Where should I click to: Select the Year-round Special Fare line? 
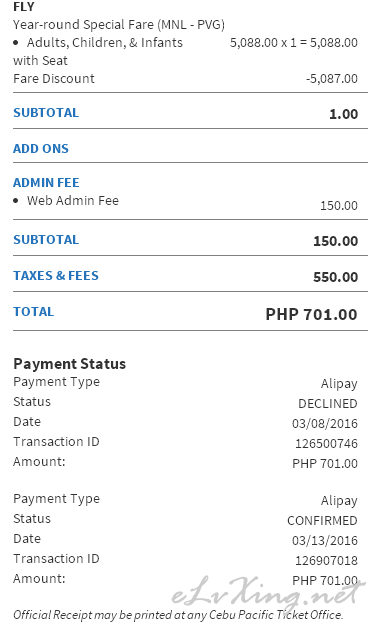119,24
